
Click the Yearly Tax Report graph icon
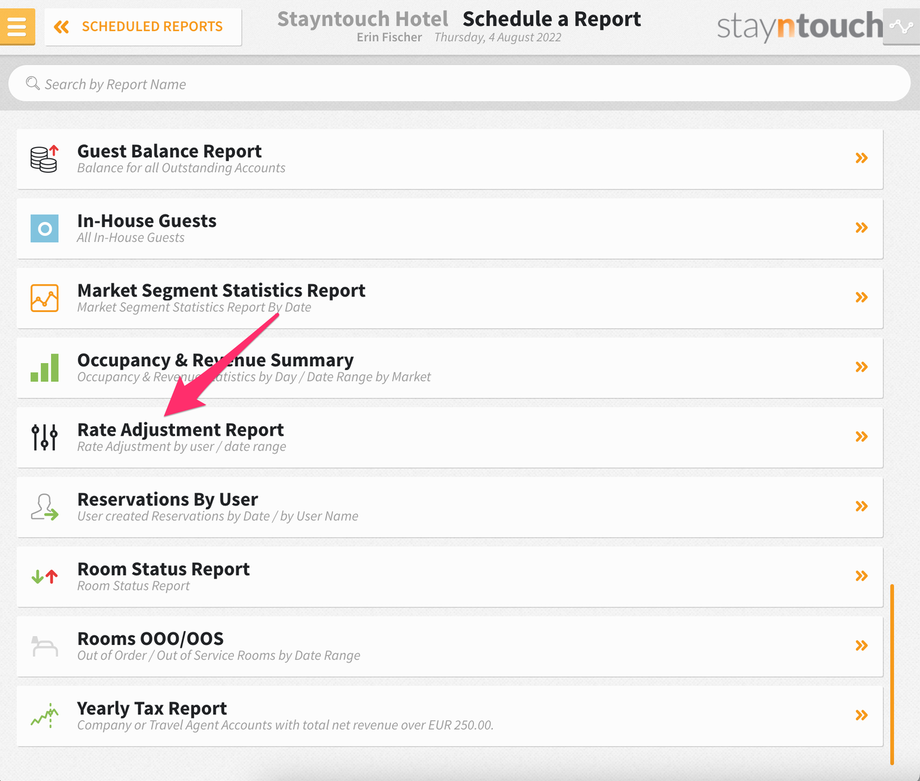coord(45,716)
